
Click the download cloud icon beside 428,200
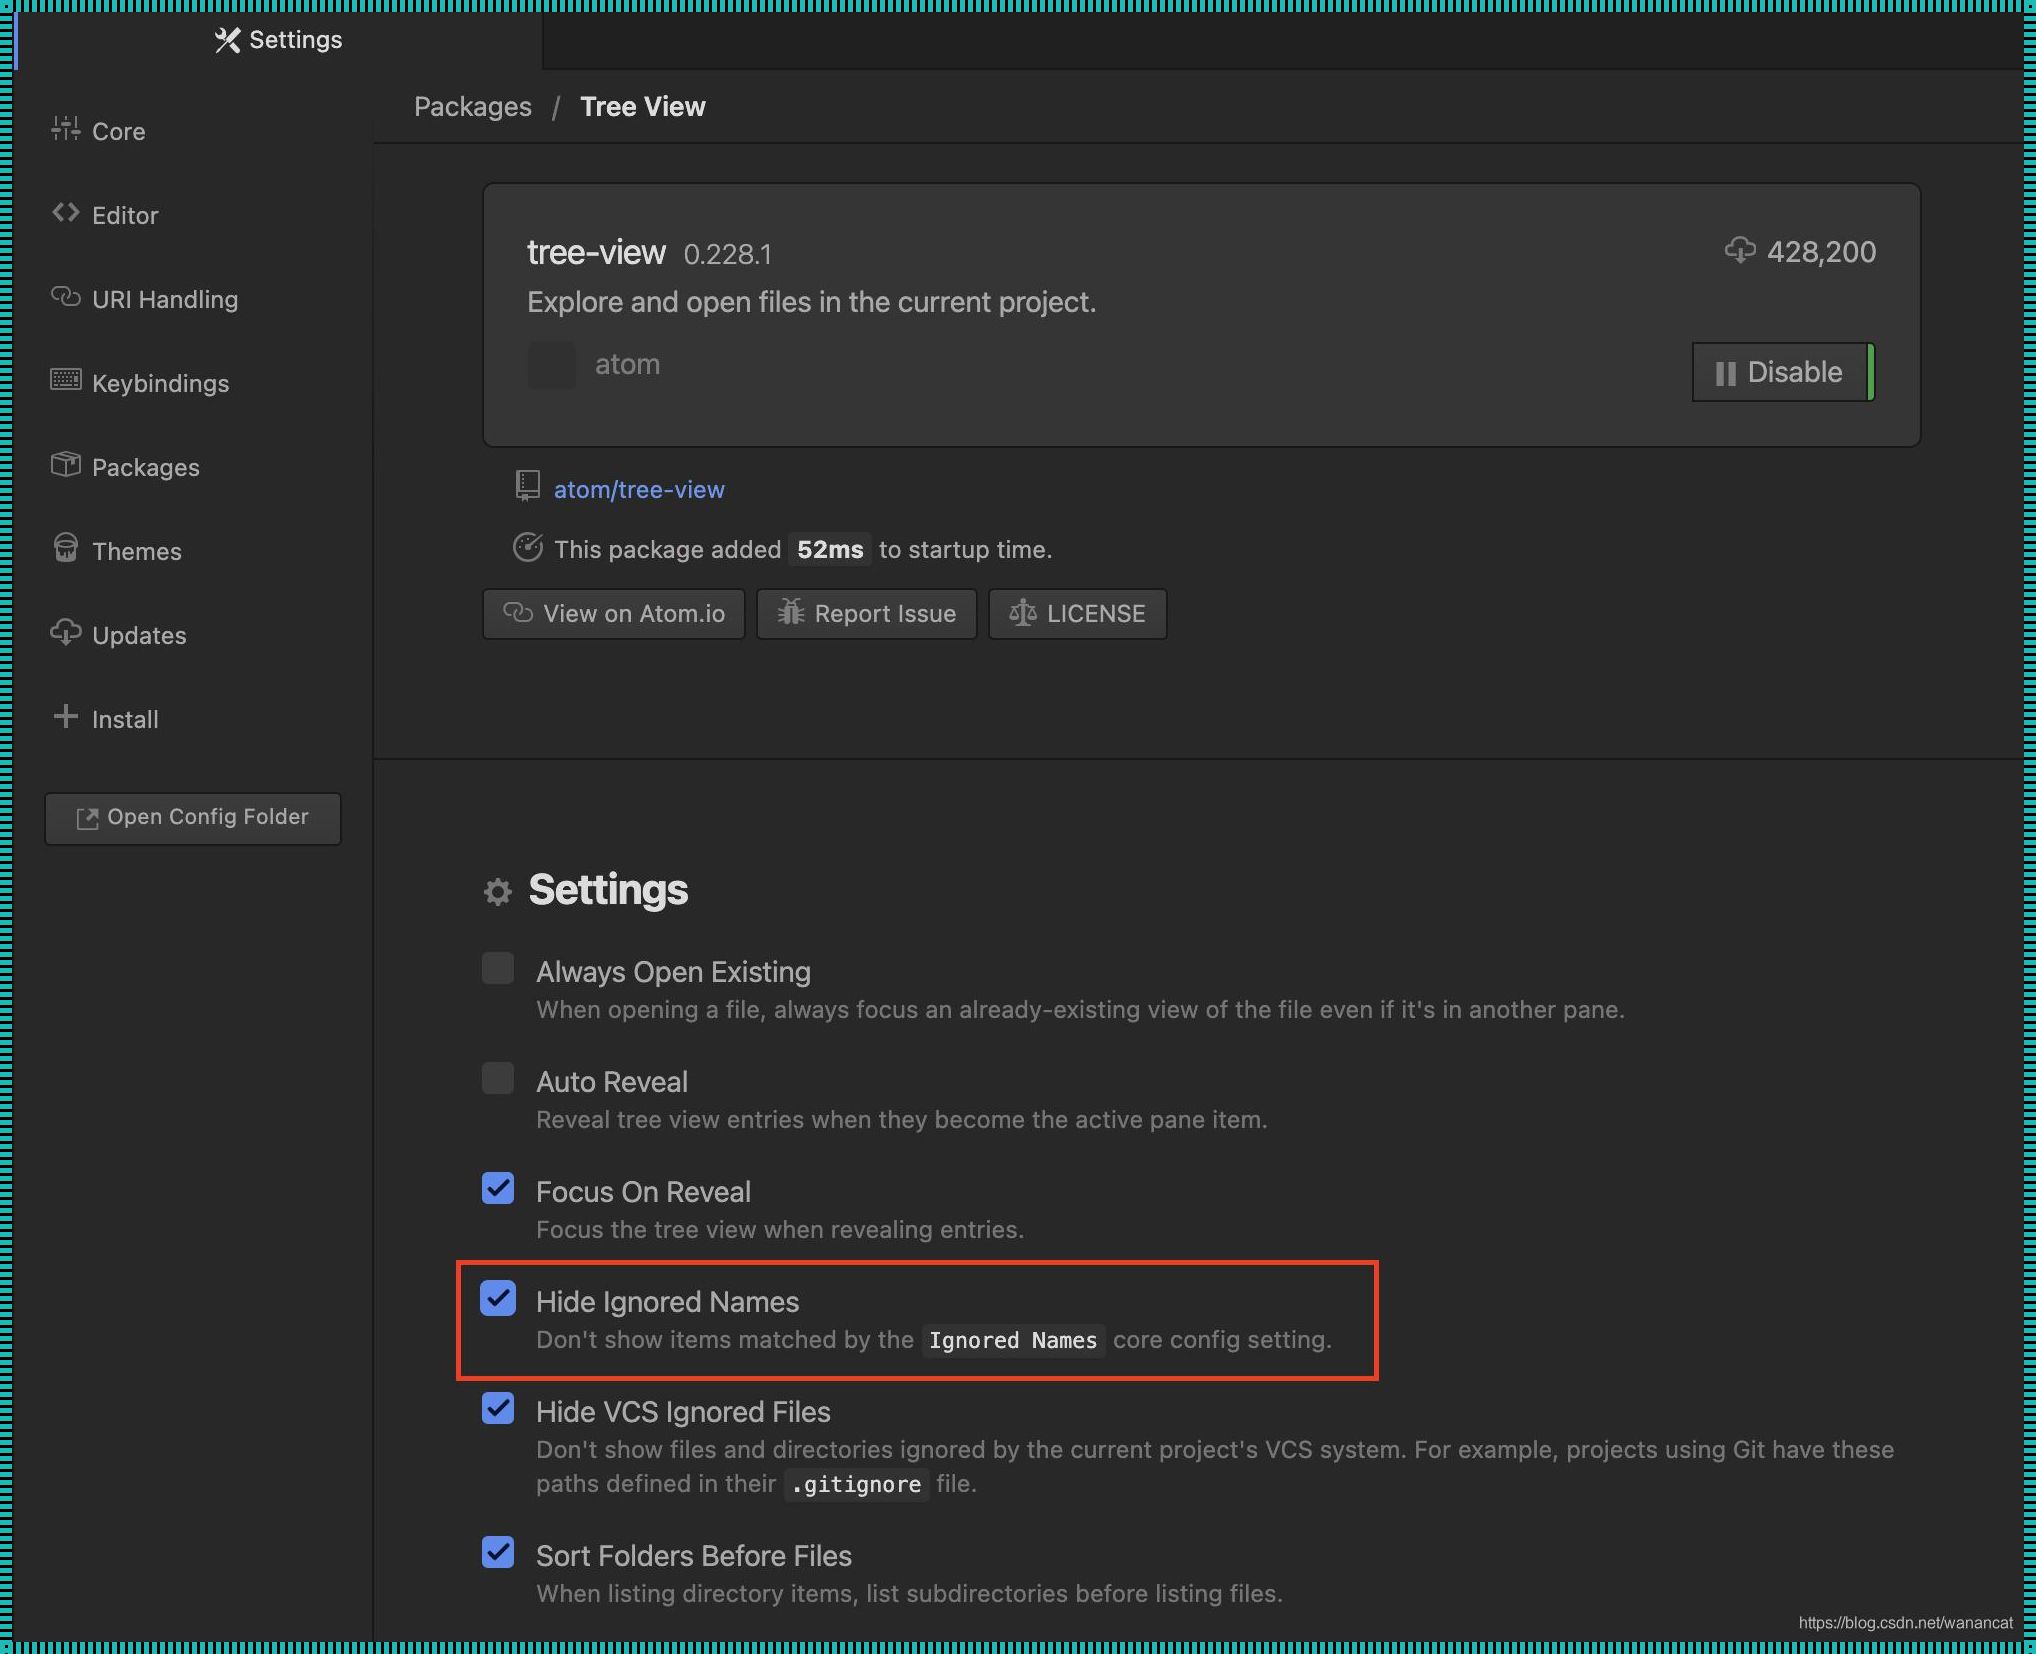(x=1740, y=250)
